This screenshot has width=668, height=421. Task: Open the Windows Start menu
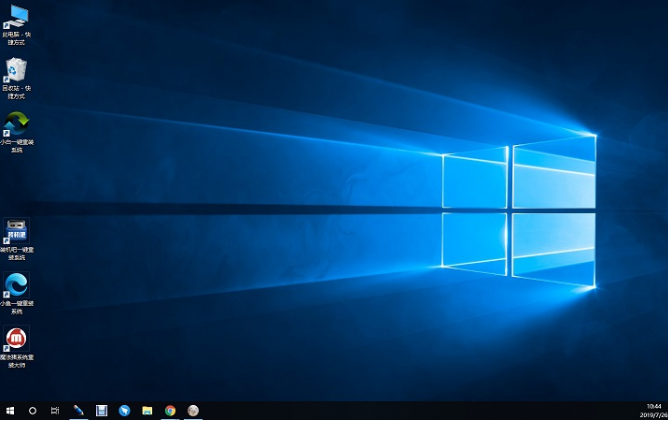point(10,411)
